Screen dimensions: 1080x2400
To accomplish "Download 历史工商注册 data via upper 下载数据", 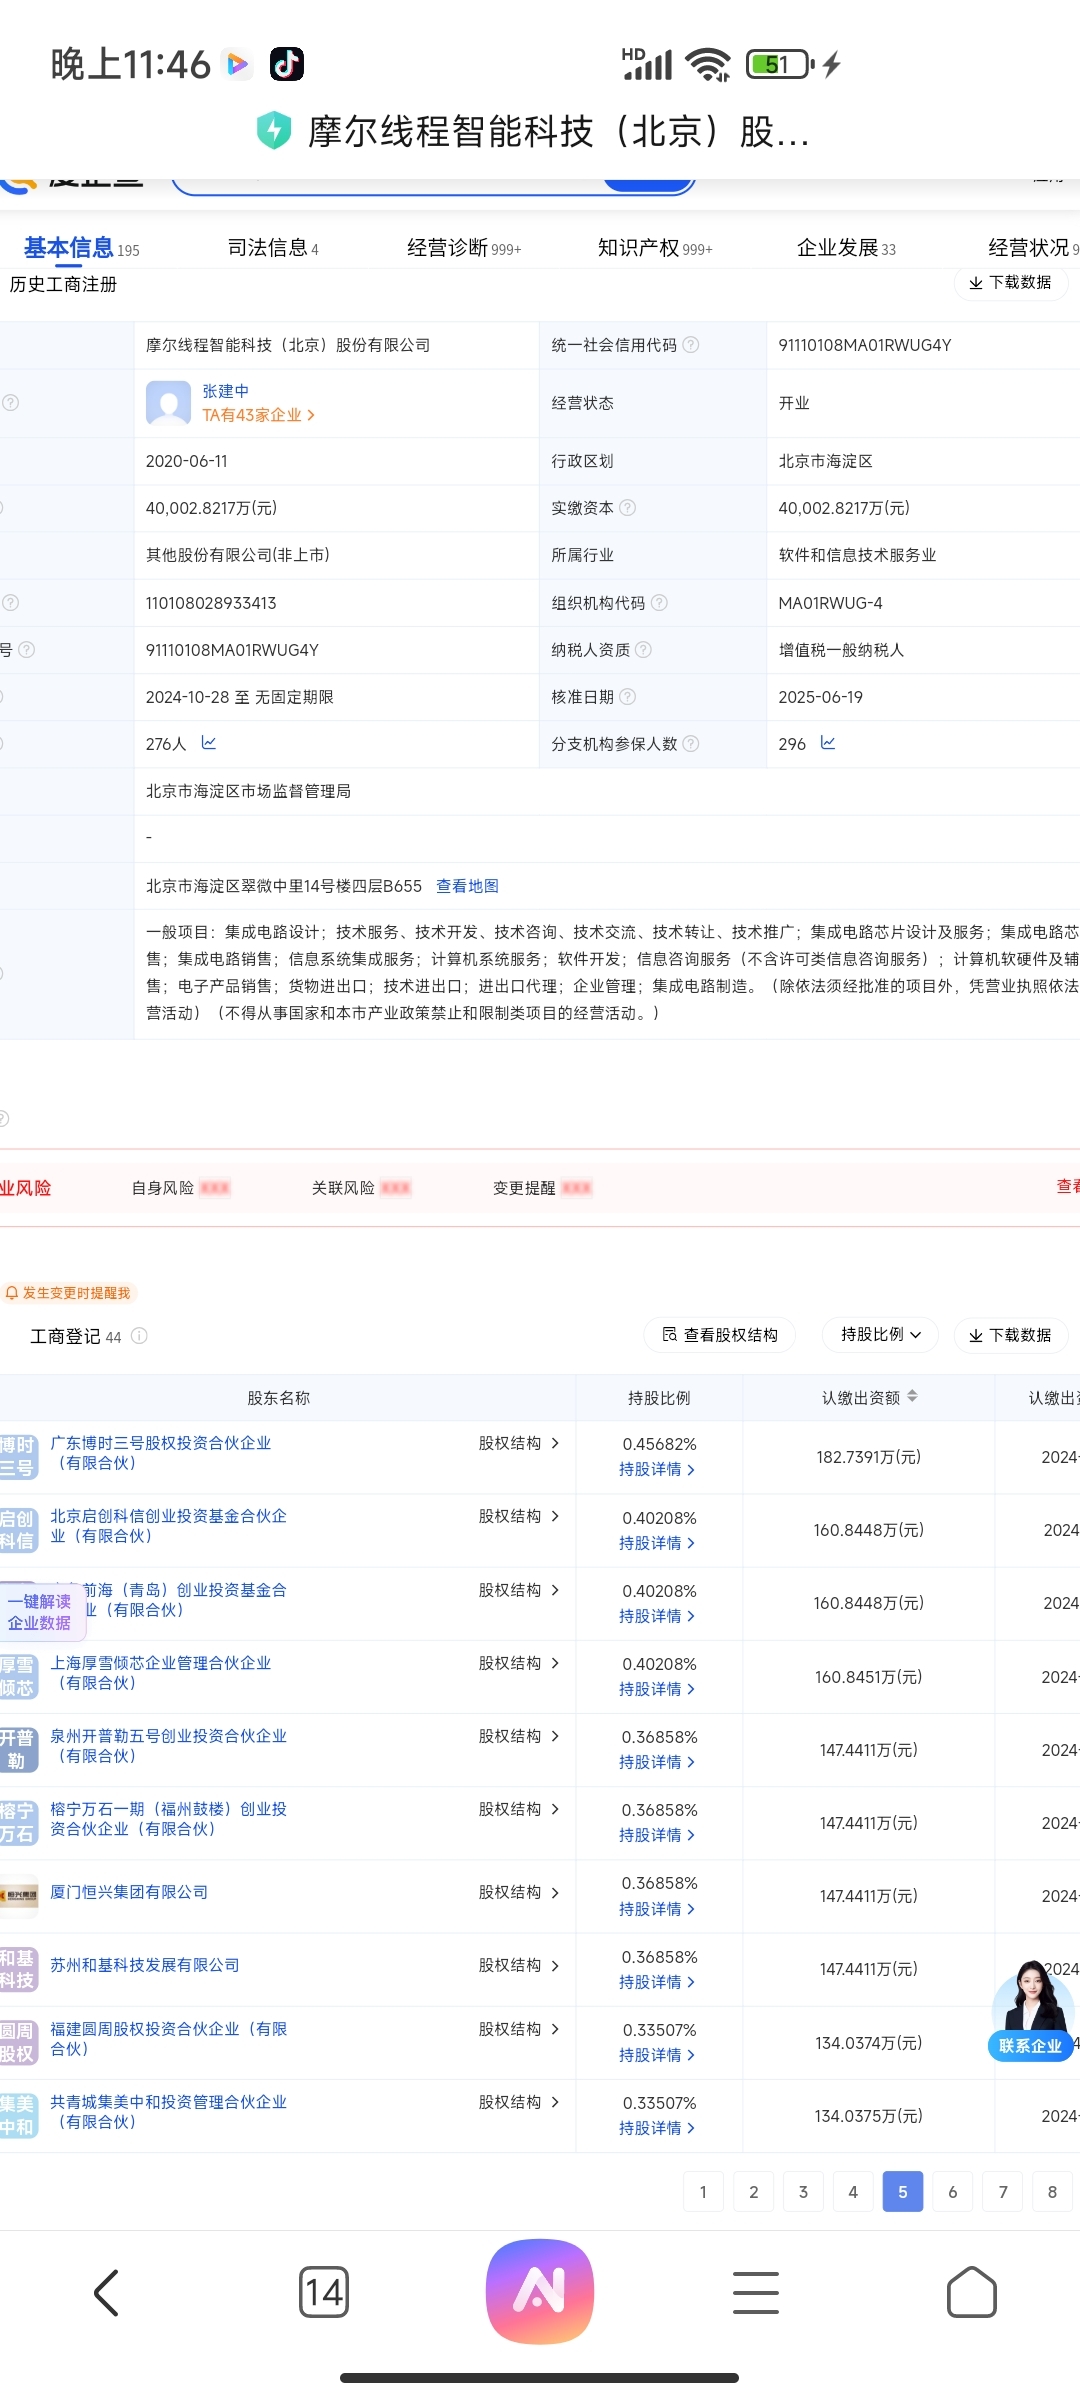I will point(1011,282).
